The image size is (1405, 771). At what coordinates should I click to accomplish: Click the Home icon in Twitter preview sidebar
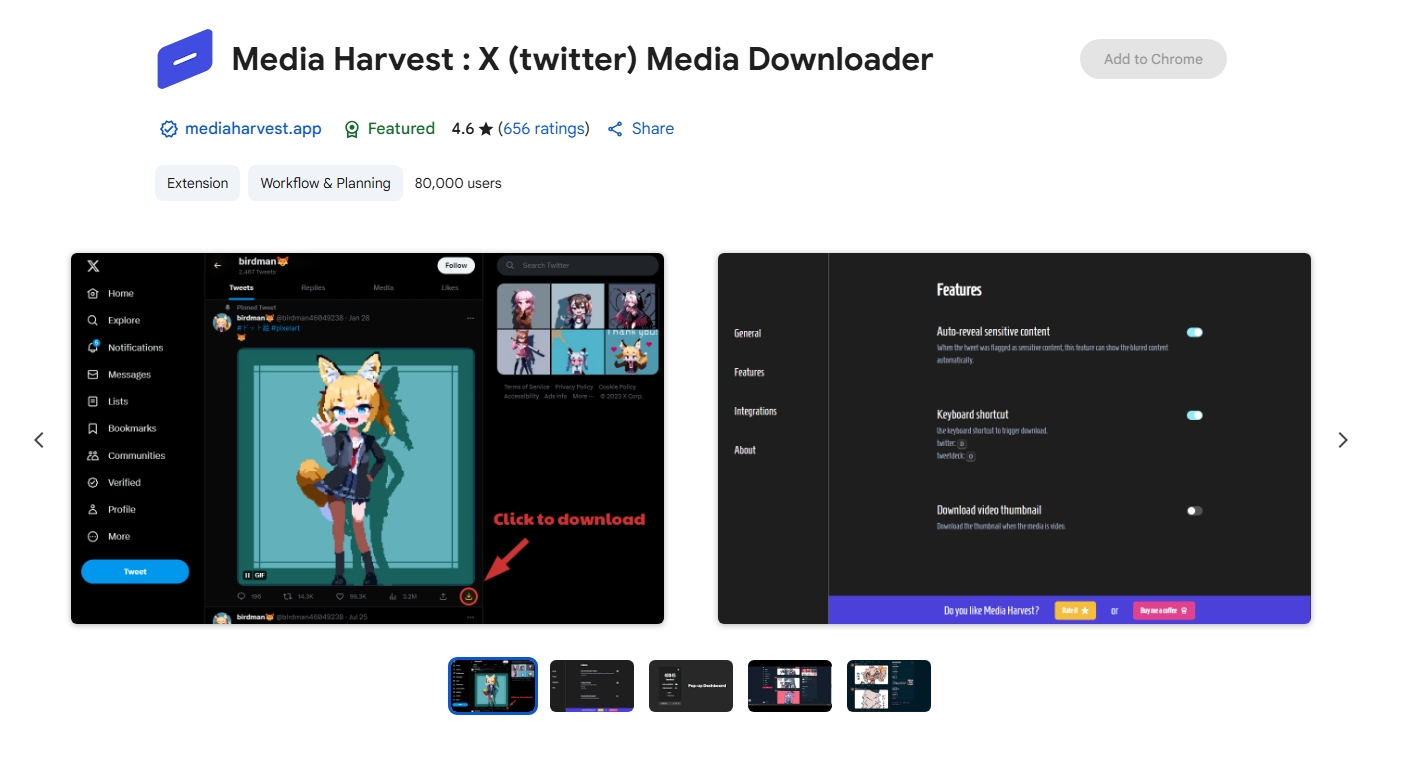pos(93,293)
